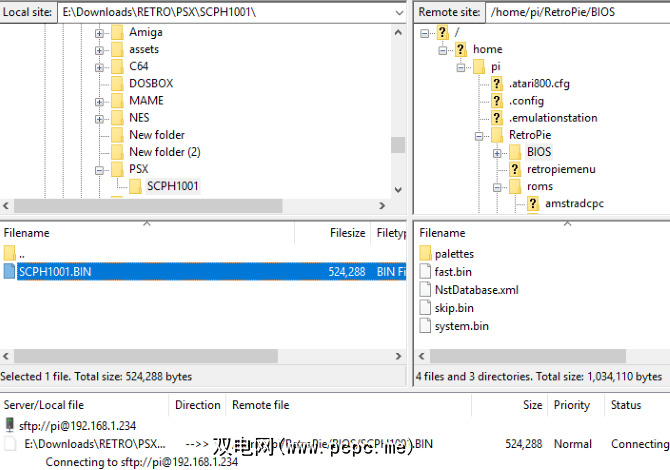Screen dimensions: 670x470
Task: Select RetroPie in the remote tree
Action: tap(530, 135)
